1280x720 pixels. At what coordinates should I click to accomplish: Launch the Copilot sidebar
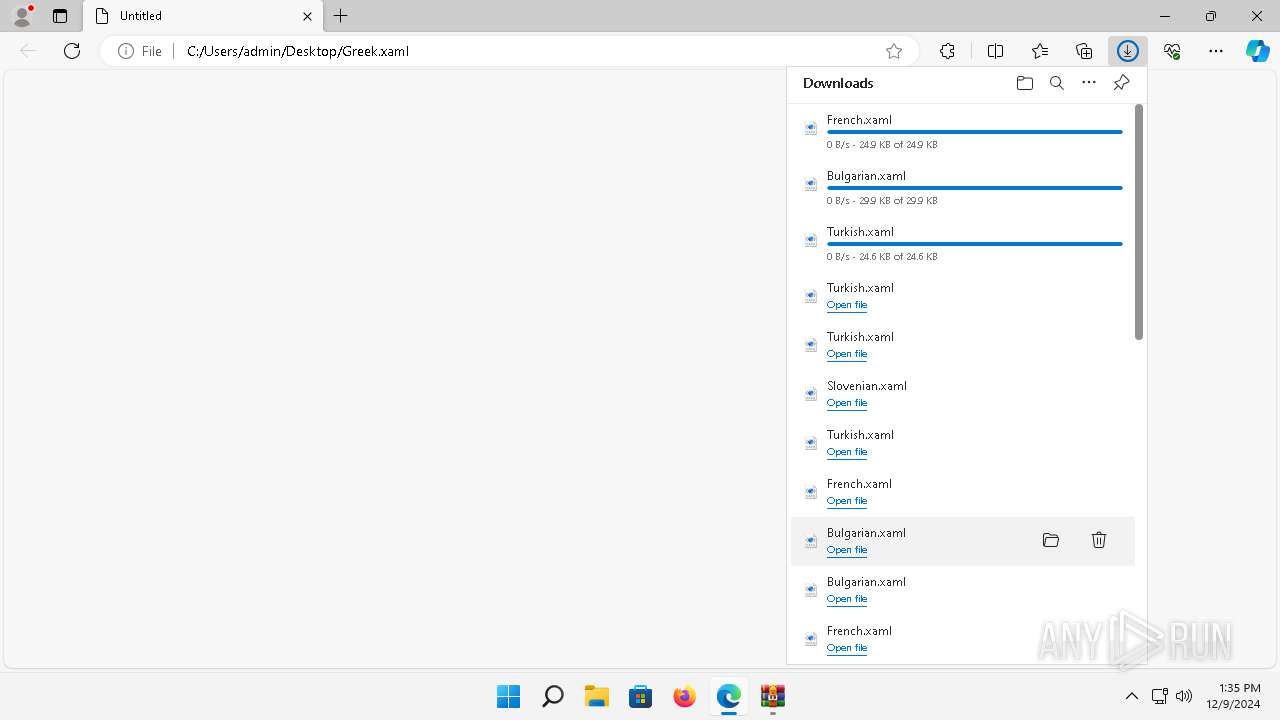click(x=1258, y=51)
